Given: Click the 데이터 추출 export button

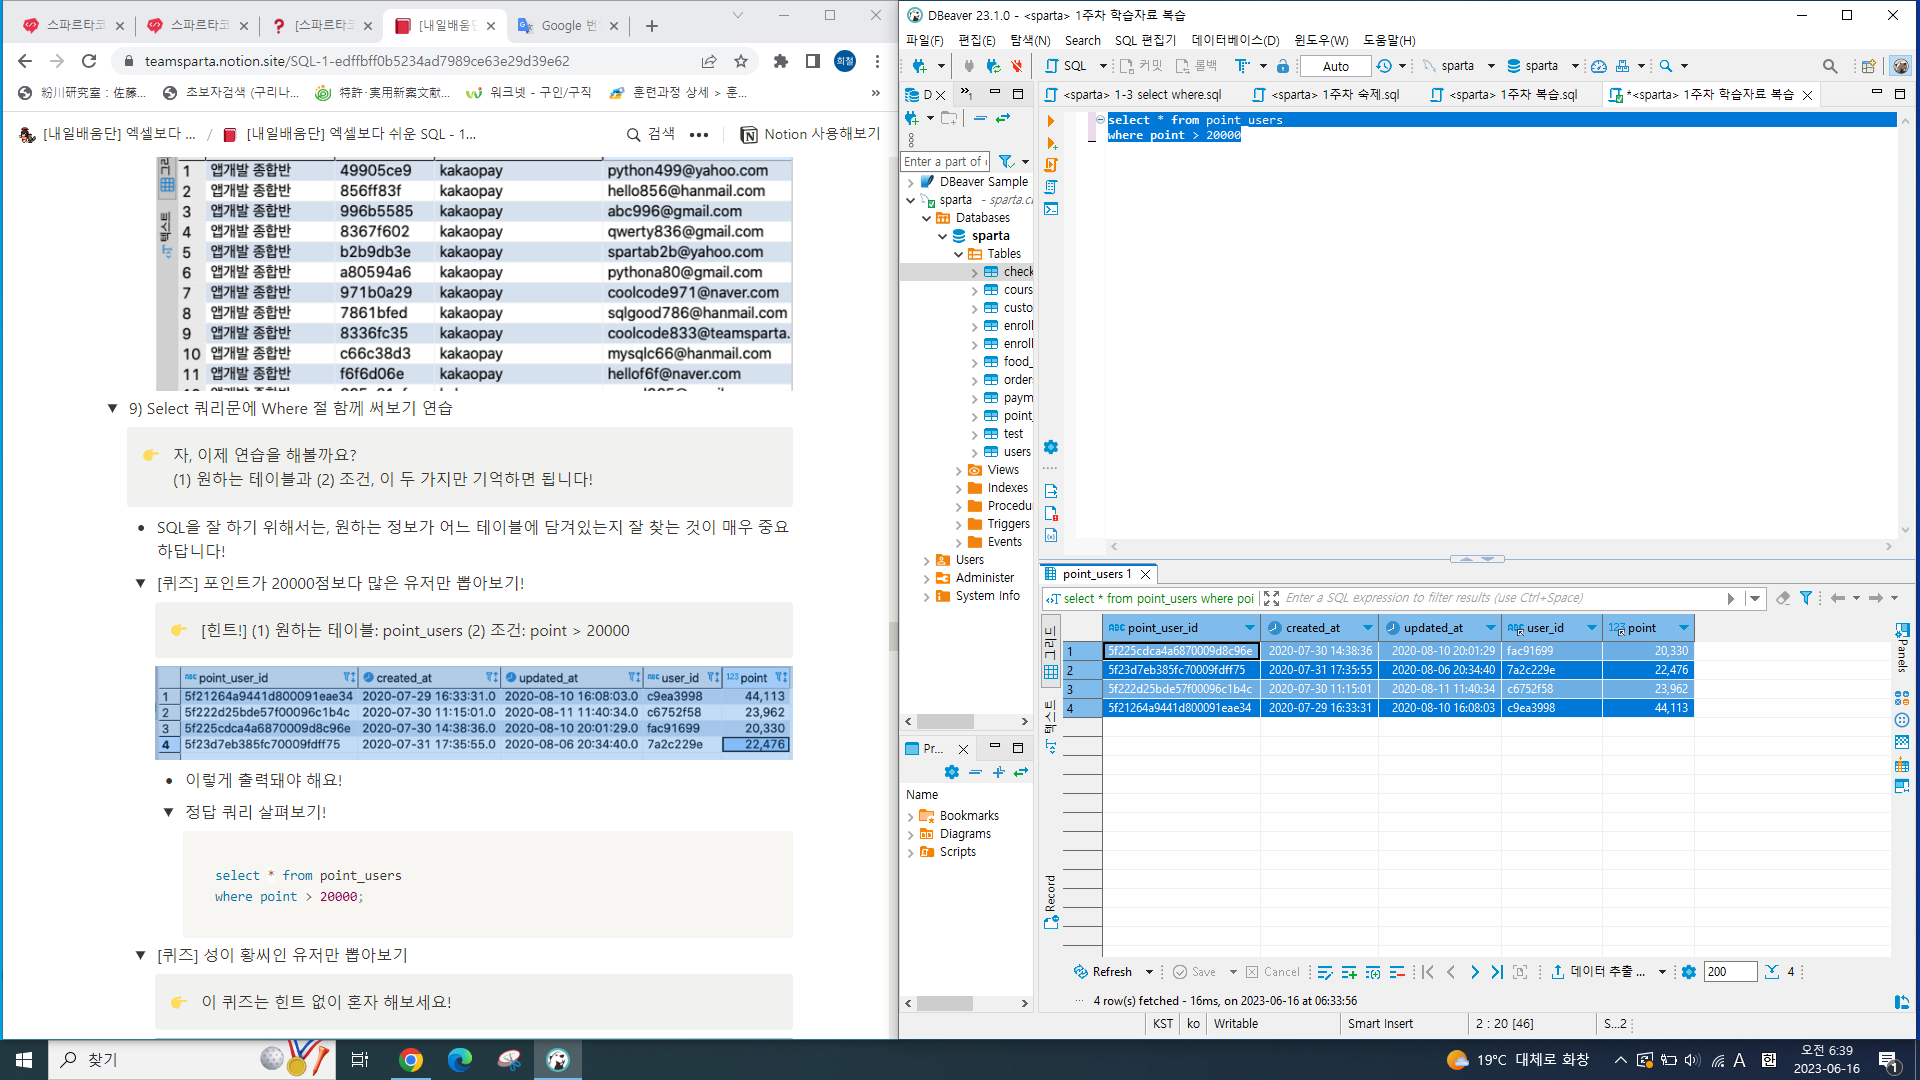Looking at the screenshot, I should (x=1598, y=972).
